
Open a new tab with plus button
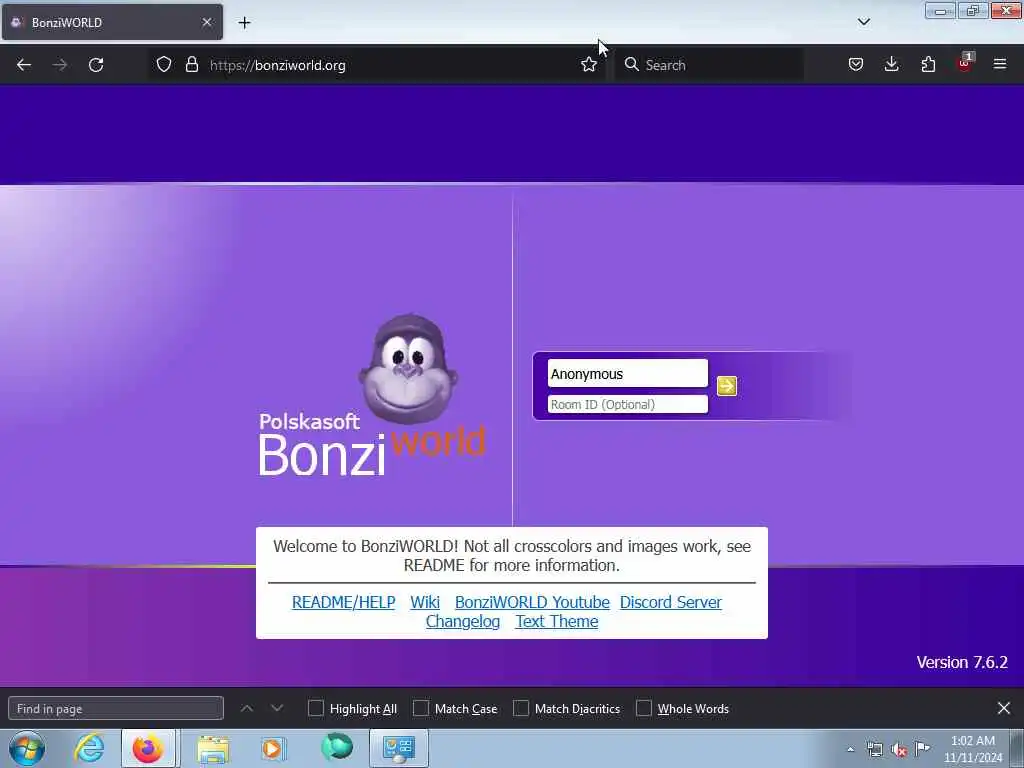(x=244, y=23)
